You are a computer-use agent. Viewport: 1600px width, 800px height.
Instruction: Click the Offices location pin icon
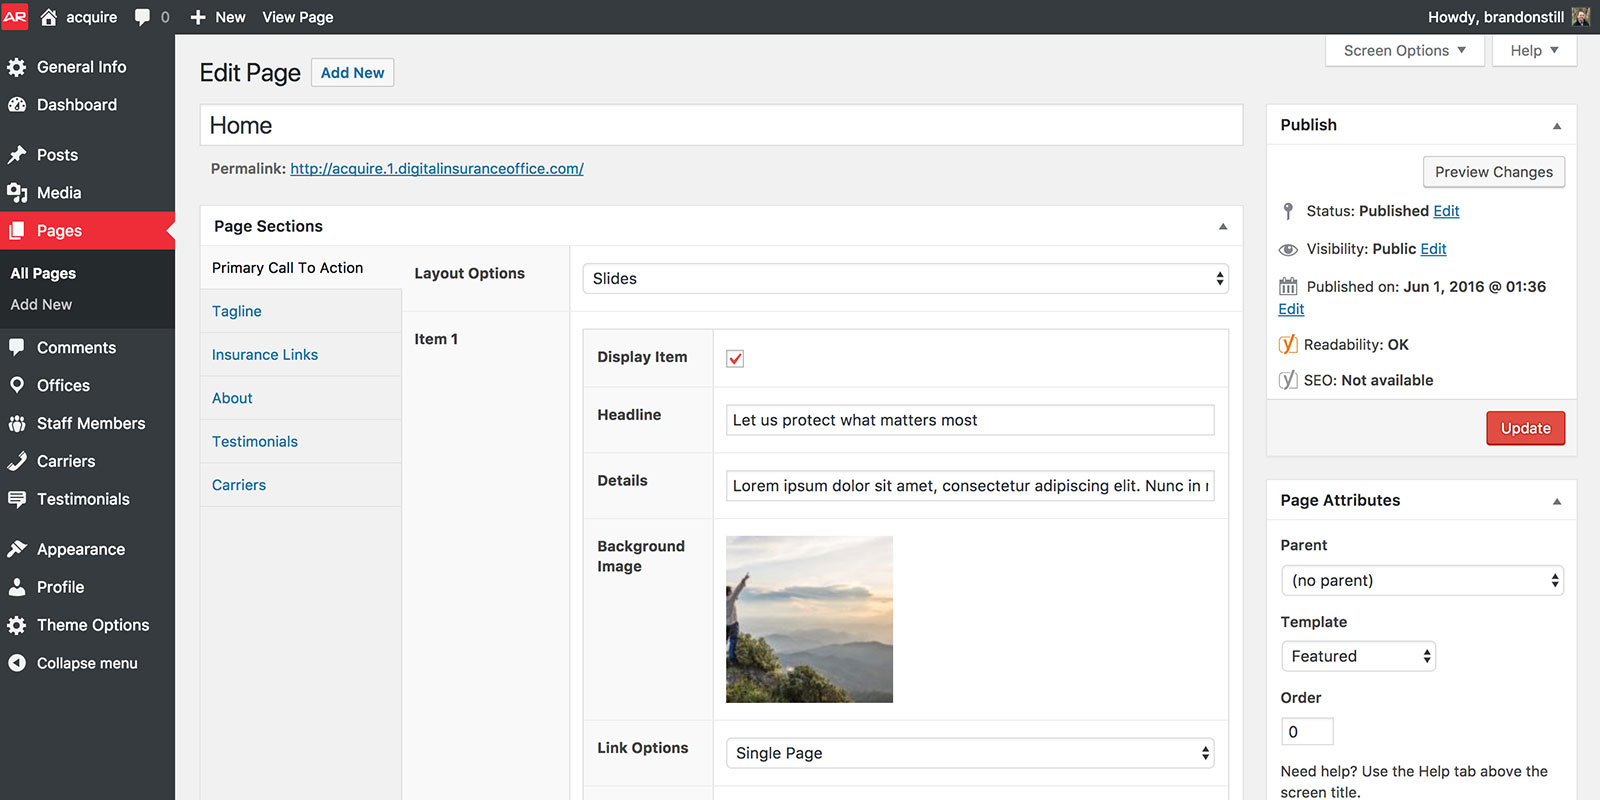(17, 385)
